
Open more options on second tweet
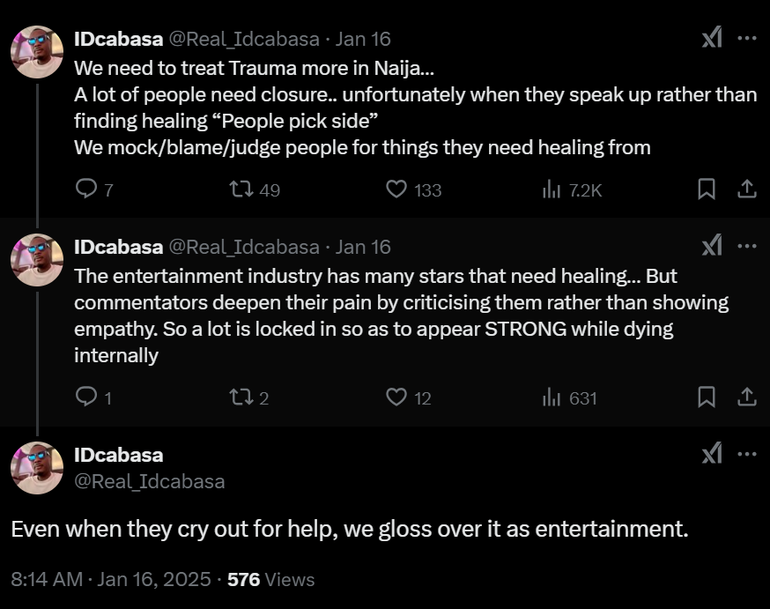click(746, 246)
